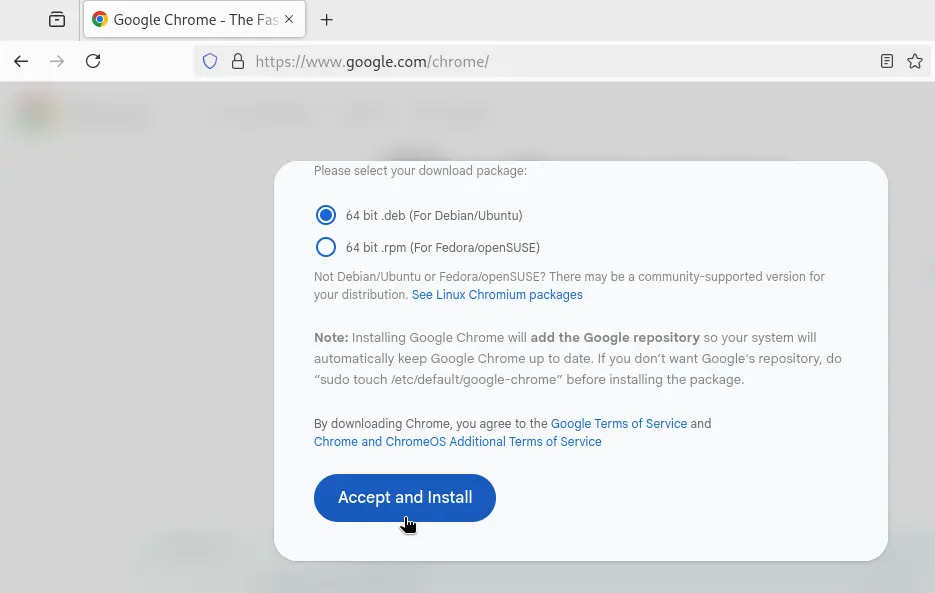
Task: Click the forward navigation arrow
Action: click(x=57, y=61)
